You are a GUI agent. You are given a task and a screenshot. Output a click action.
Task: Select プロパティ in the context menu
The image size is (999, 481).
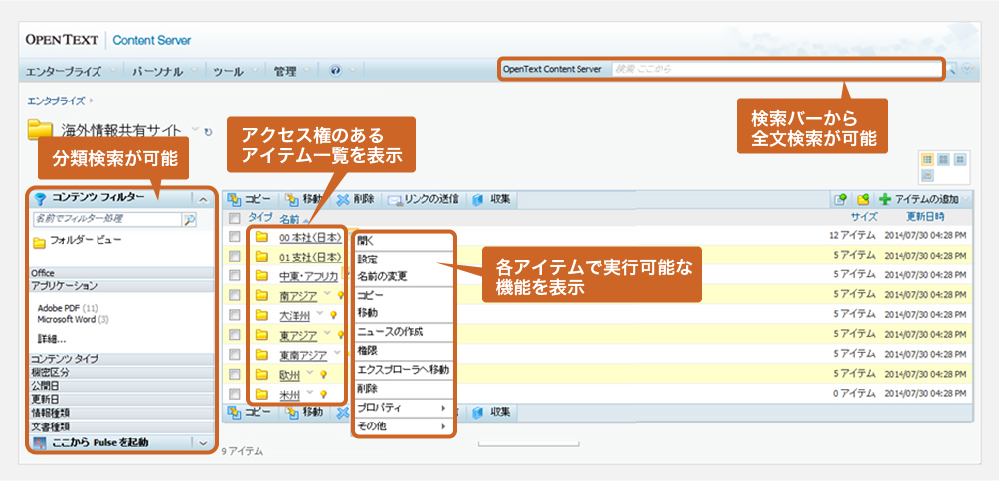380,408
